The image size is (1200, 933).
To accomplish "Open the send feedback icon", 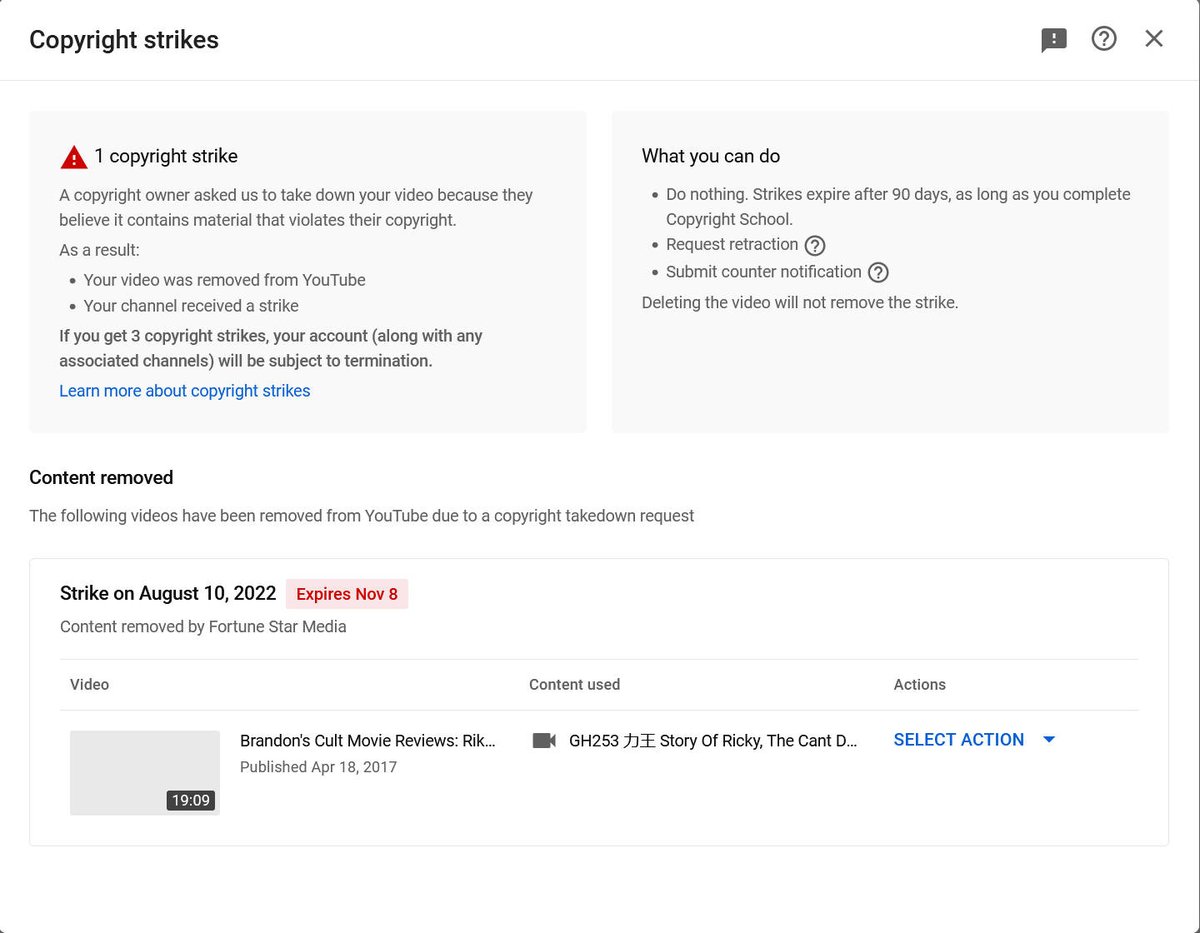I will (1054, 40).
